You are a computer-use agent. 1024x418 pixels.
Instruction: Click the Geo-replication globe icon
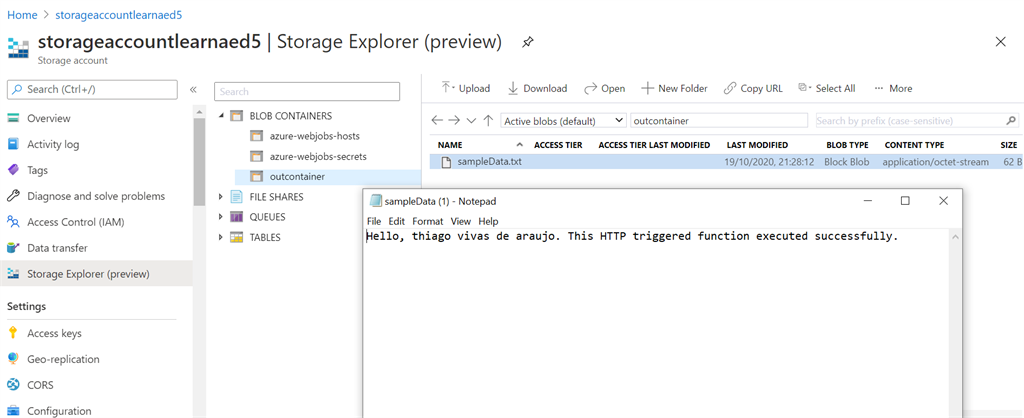[13, 359]
